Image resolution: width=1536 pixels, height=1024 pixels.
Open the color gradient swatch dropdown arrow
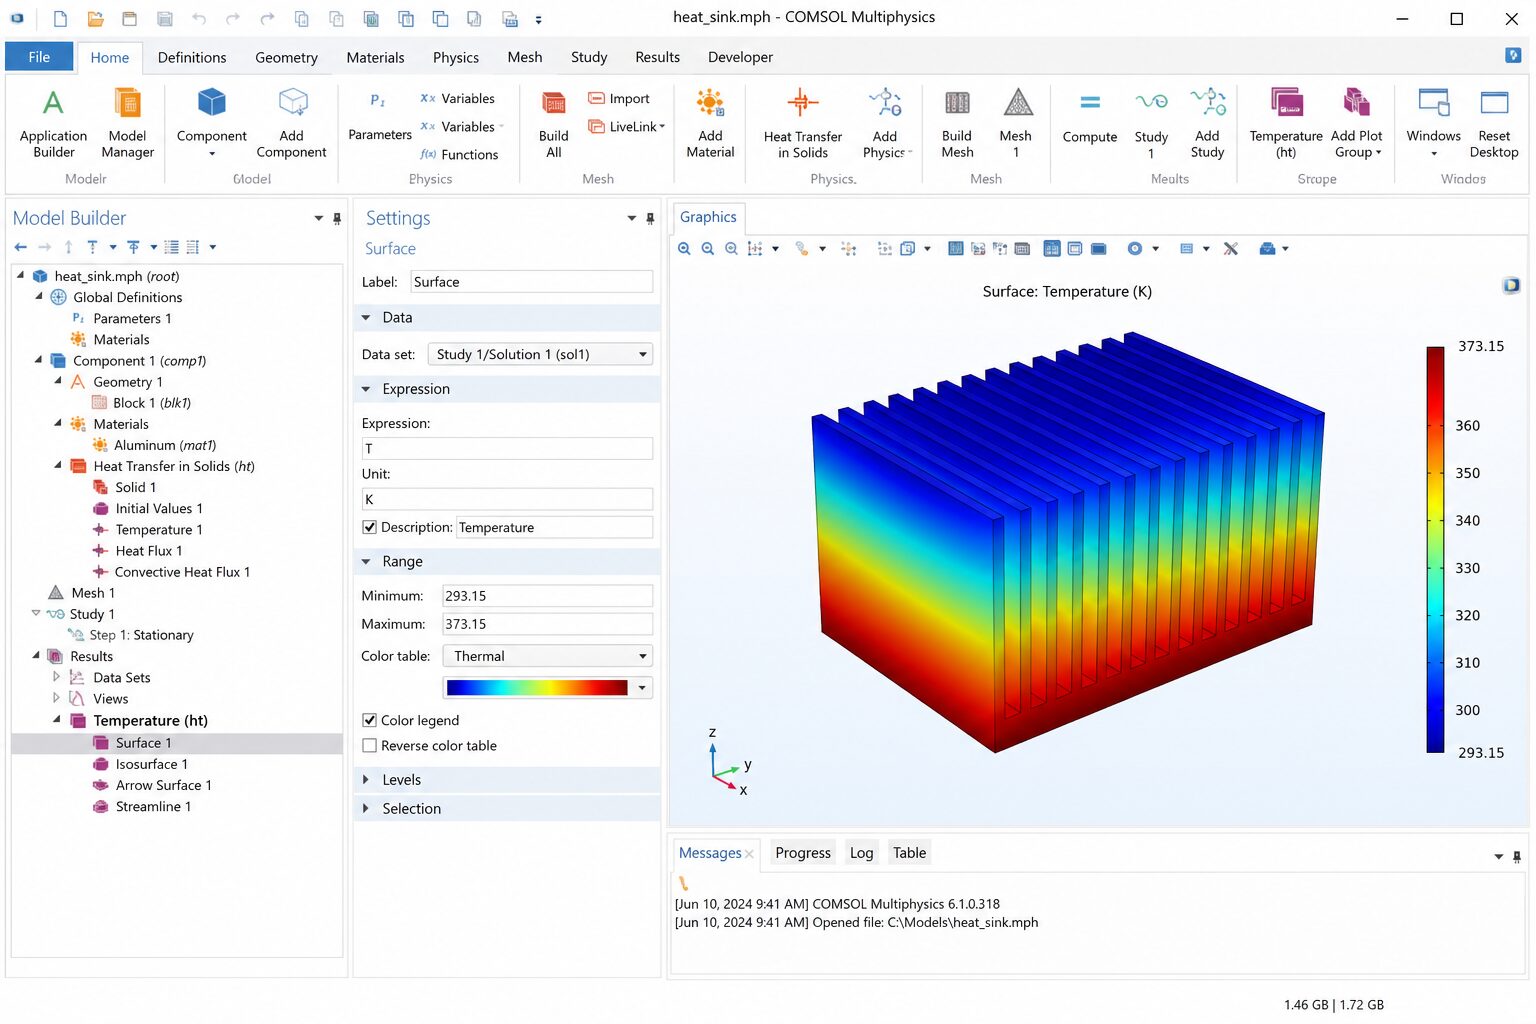[643, 687]
